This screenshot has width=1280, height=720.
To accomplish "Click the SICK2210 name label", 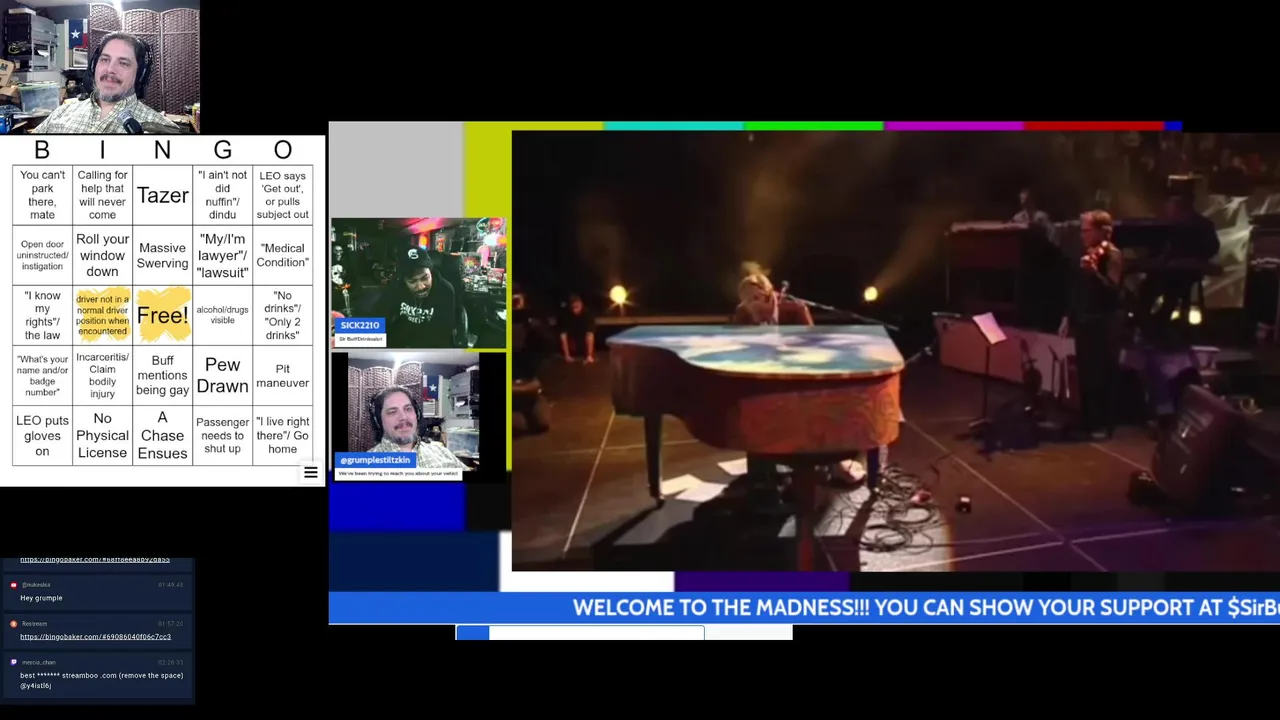I will point(360,325).
